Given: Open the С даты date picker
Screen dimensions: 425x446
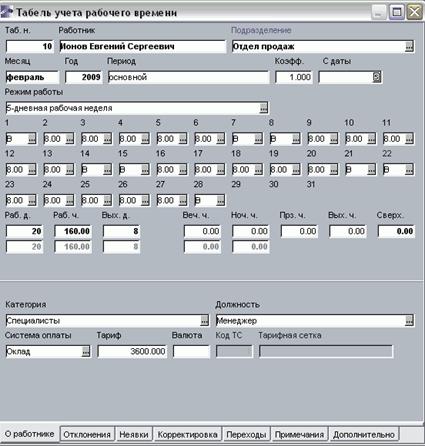Looking at the screenshot, I should click(x=377, y=77).
